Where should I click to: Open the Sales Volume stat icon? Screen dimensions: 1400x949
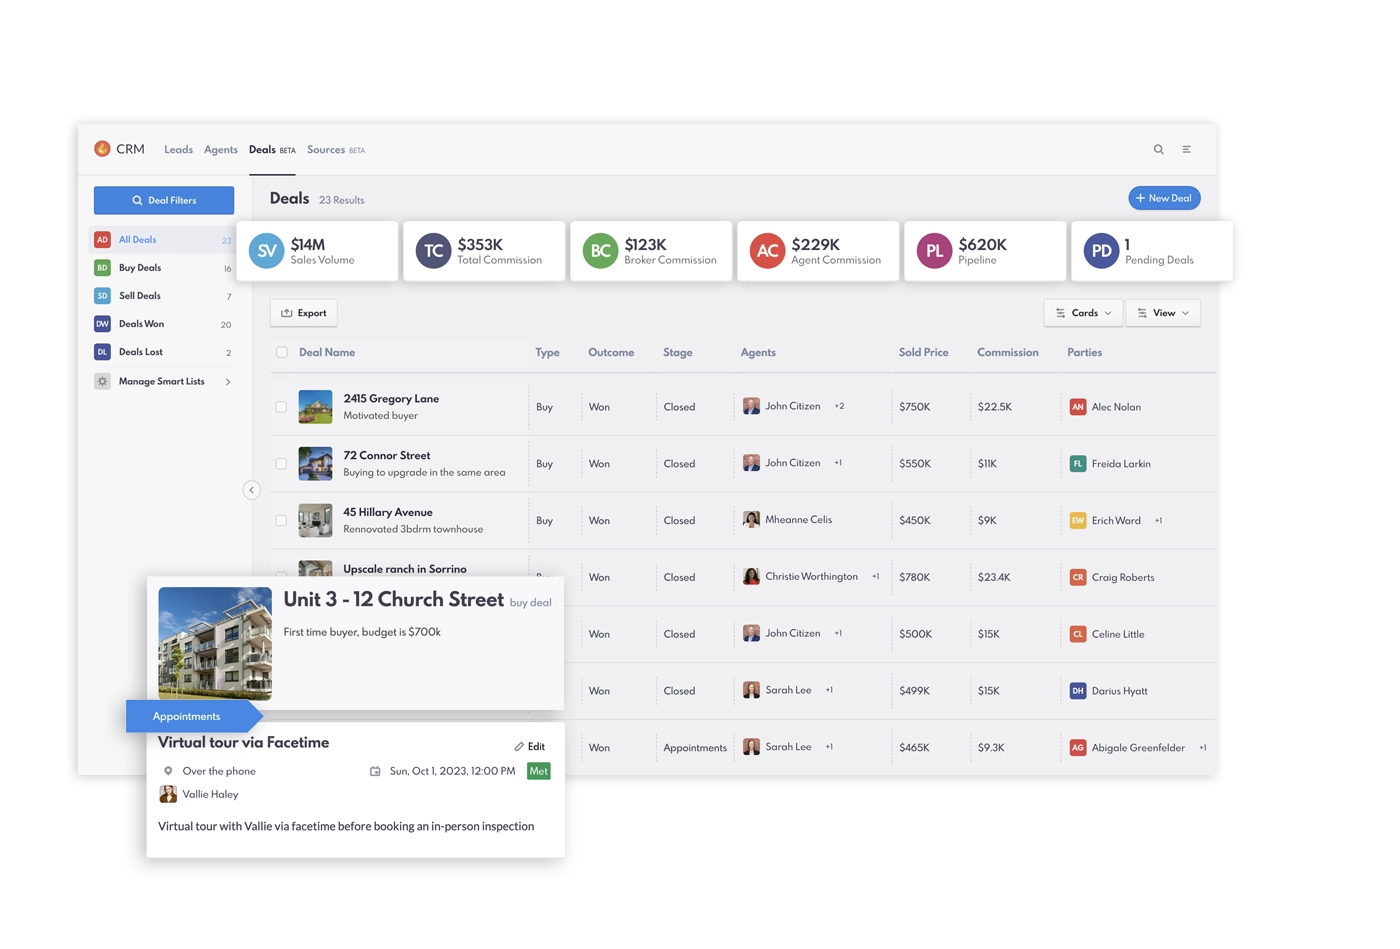pos(265,251)
